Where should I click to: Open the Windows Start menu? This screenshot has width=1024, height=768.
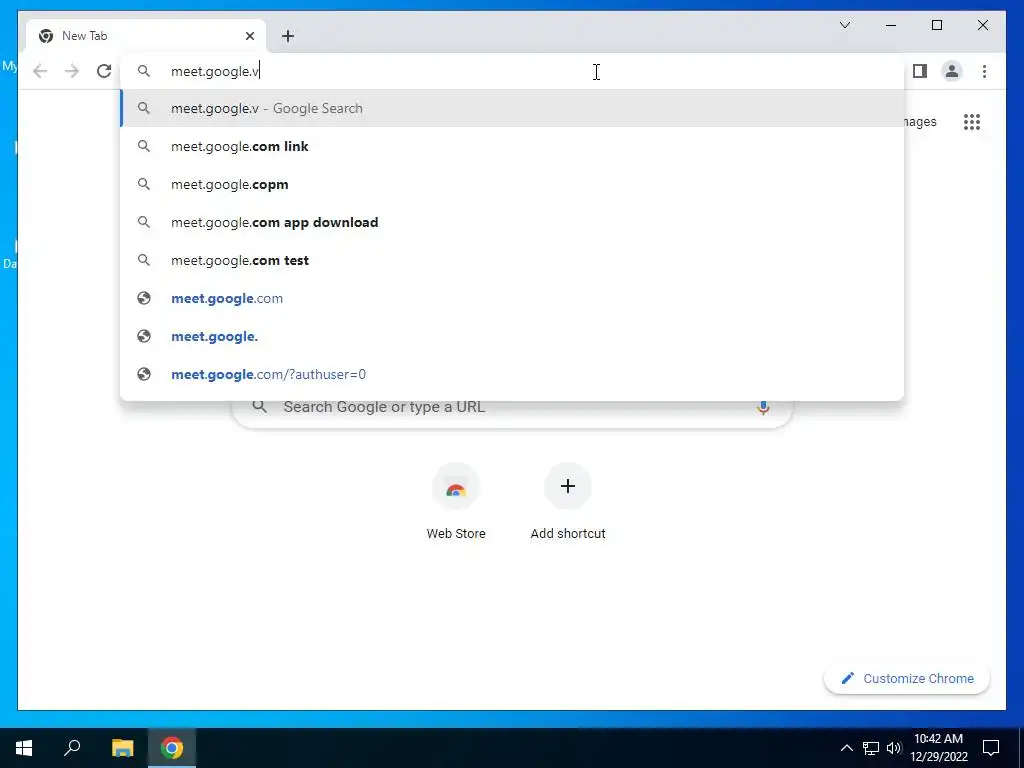tap(24, 748)
